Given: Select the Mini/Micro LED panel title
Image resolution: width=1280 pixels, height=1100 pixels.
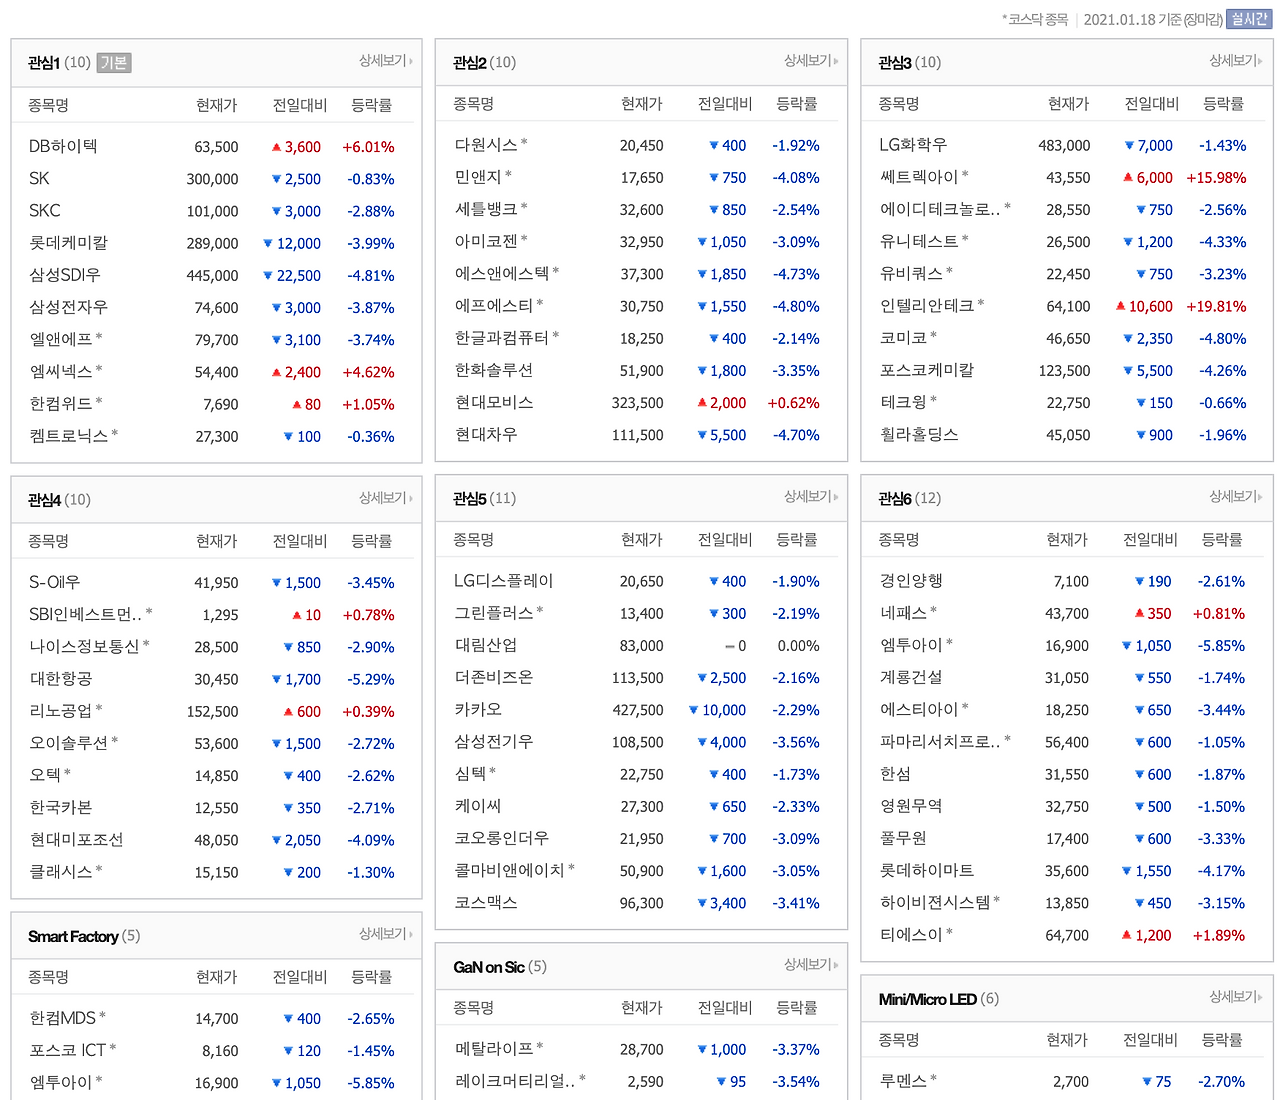Looking at the screenshot, I should pyautogui.click(x=928, y=998).
